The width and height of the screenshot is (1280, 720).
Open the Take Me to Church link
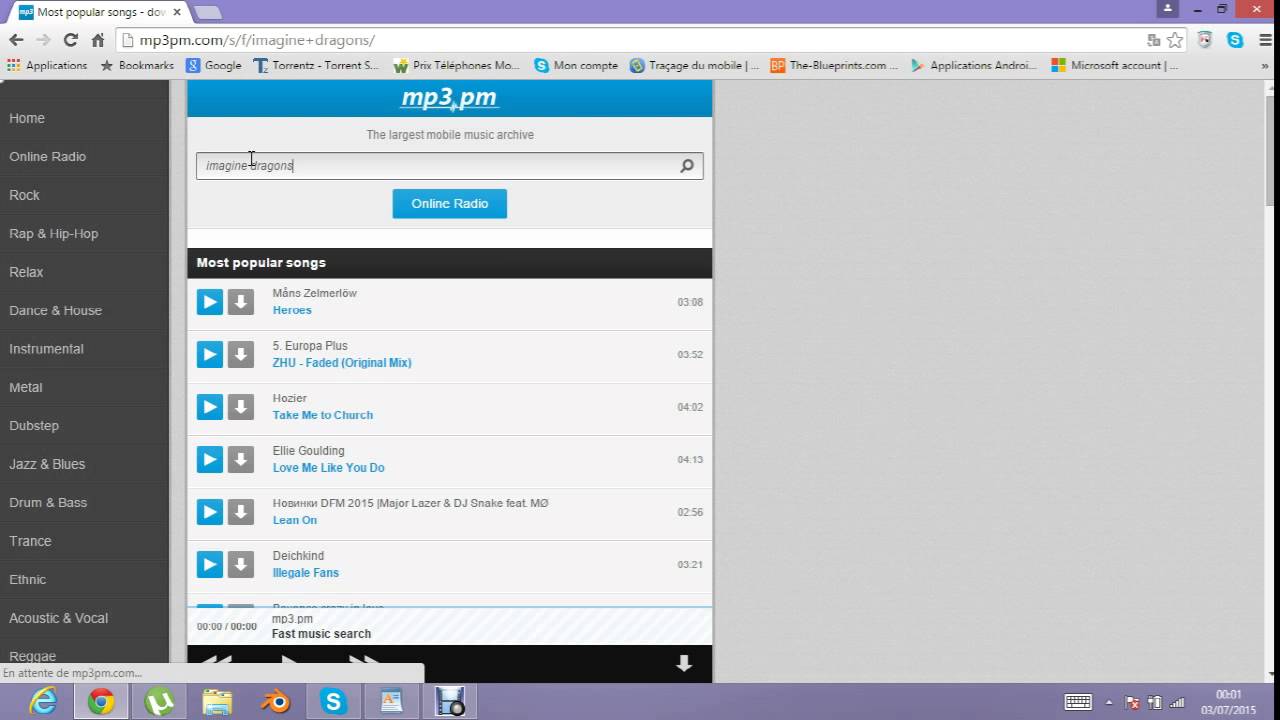click(323, 415)
